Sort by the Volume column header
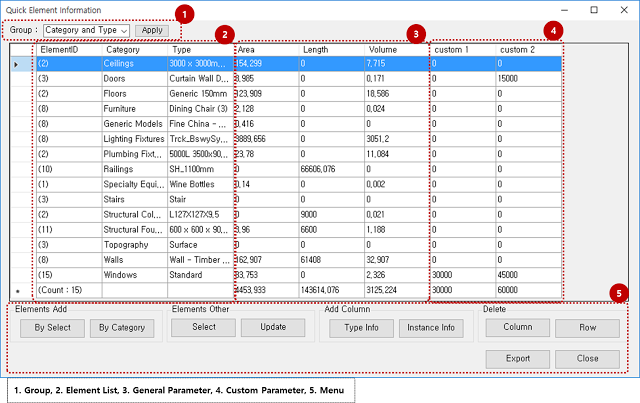The height and width of the screenshot is (403, 640). click(x=397, y=50)
